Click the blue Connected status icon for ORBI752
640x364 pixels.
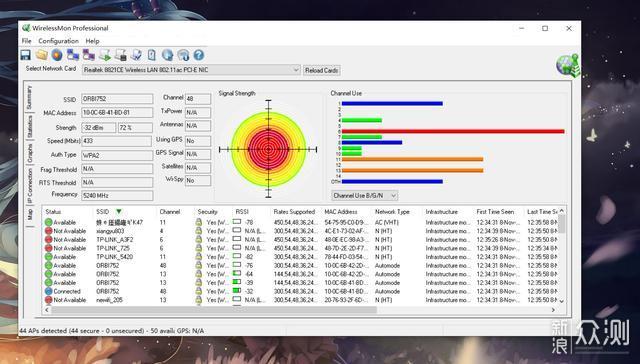pos(48,291)
